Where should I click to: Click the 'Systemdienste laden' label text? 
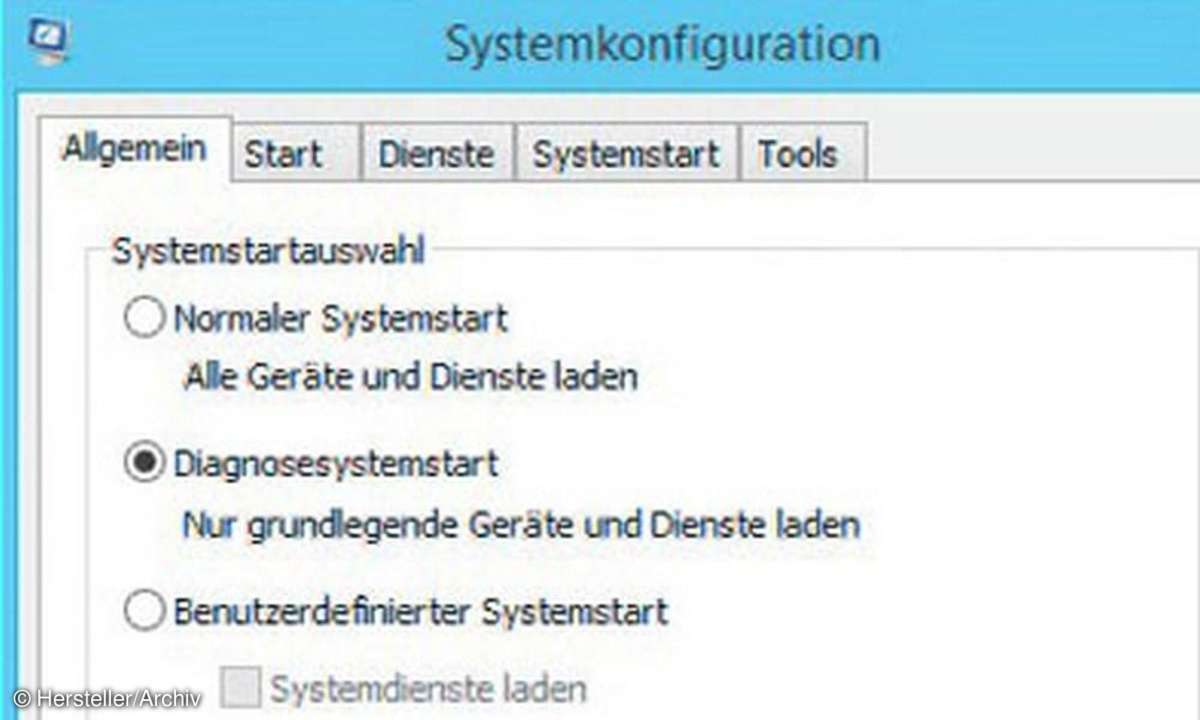428,688
